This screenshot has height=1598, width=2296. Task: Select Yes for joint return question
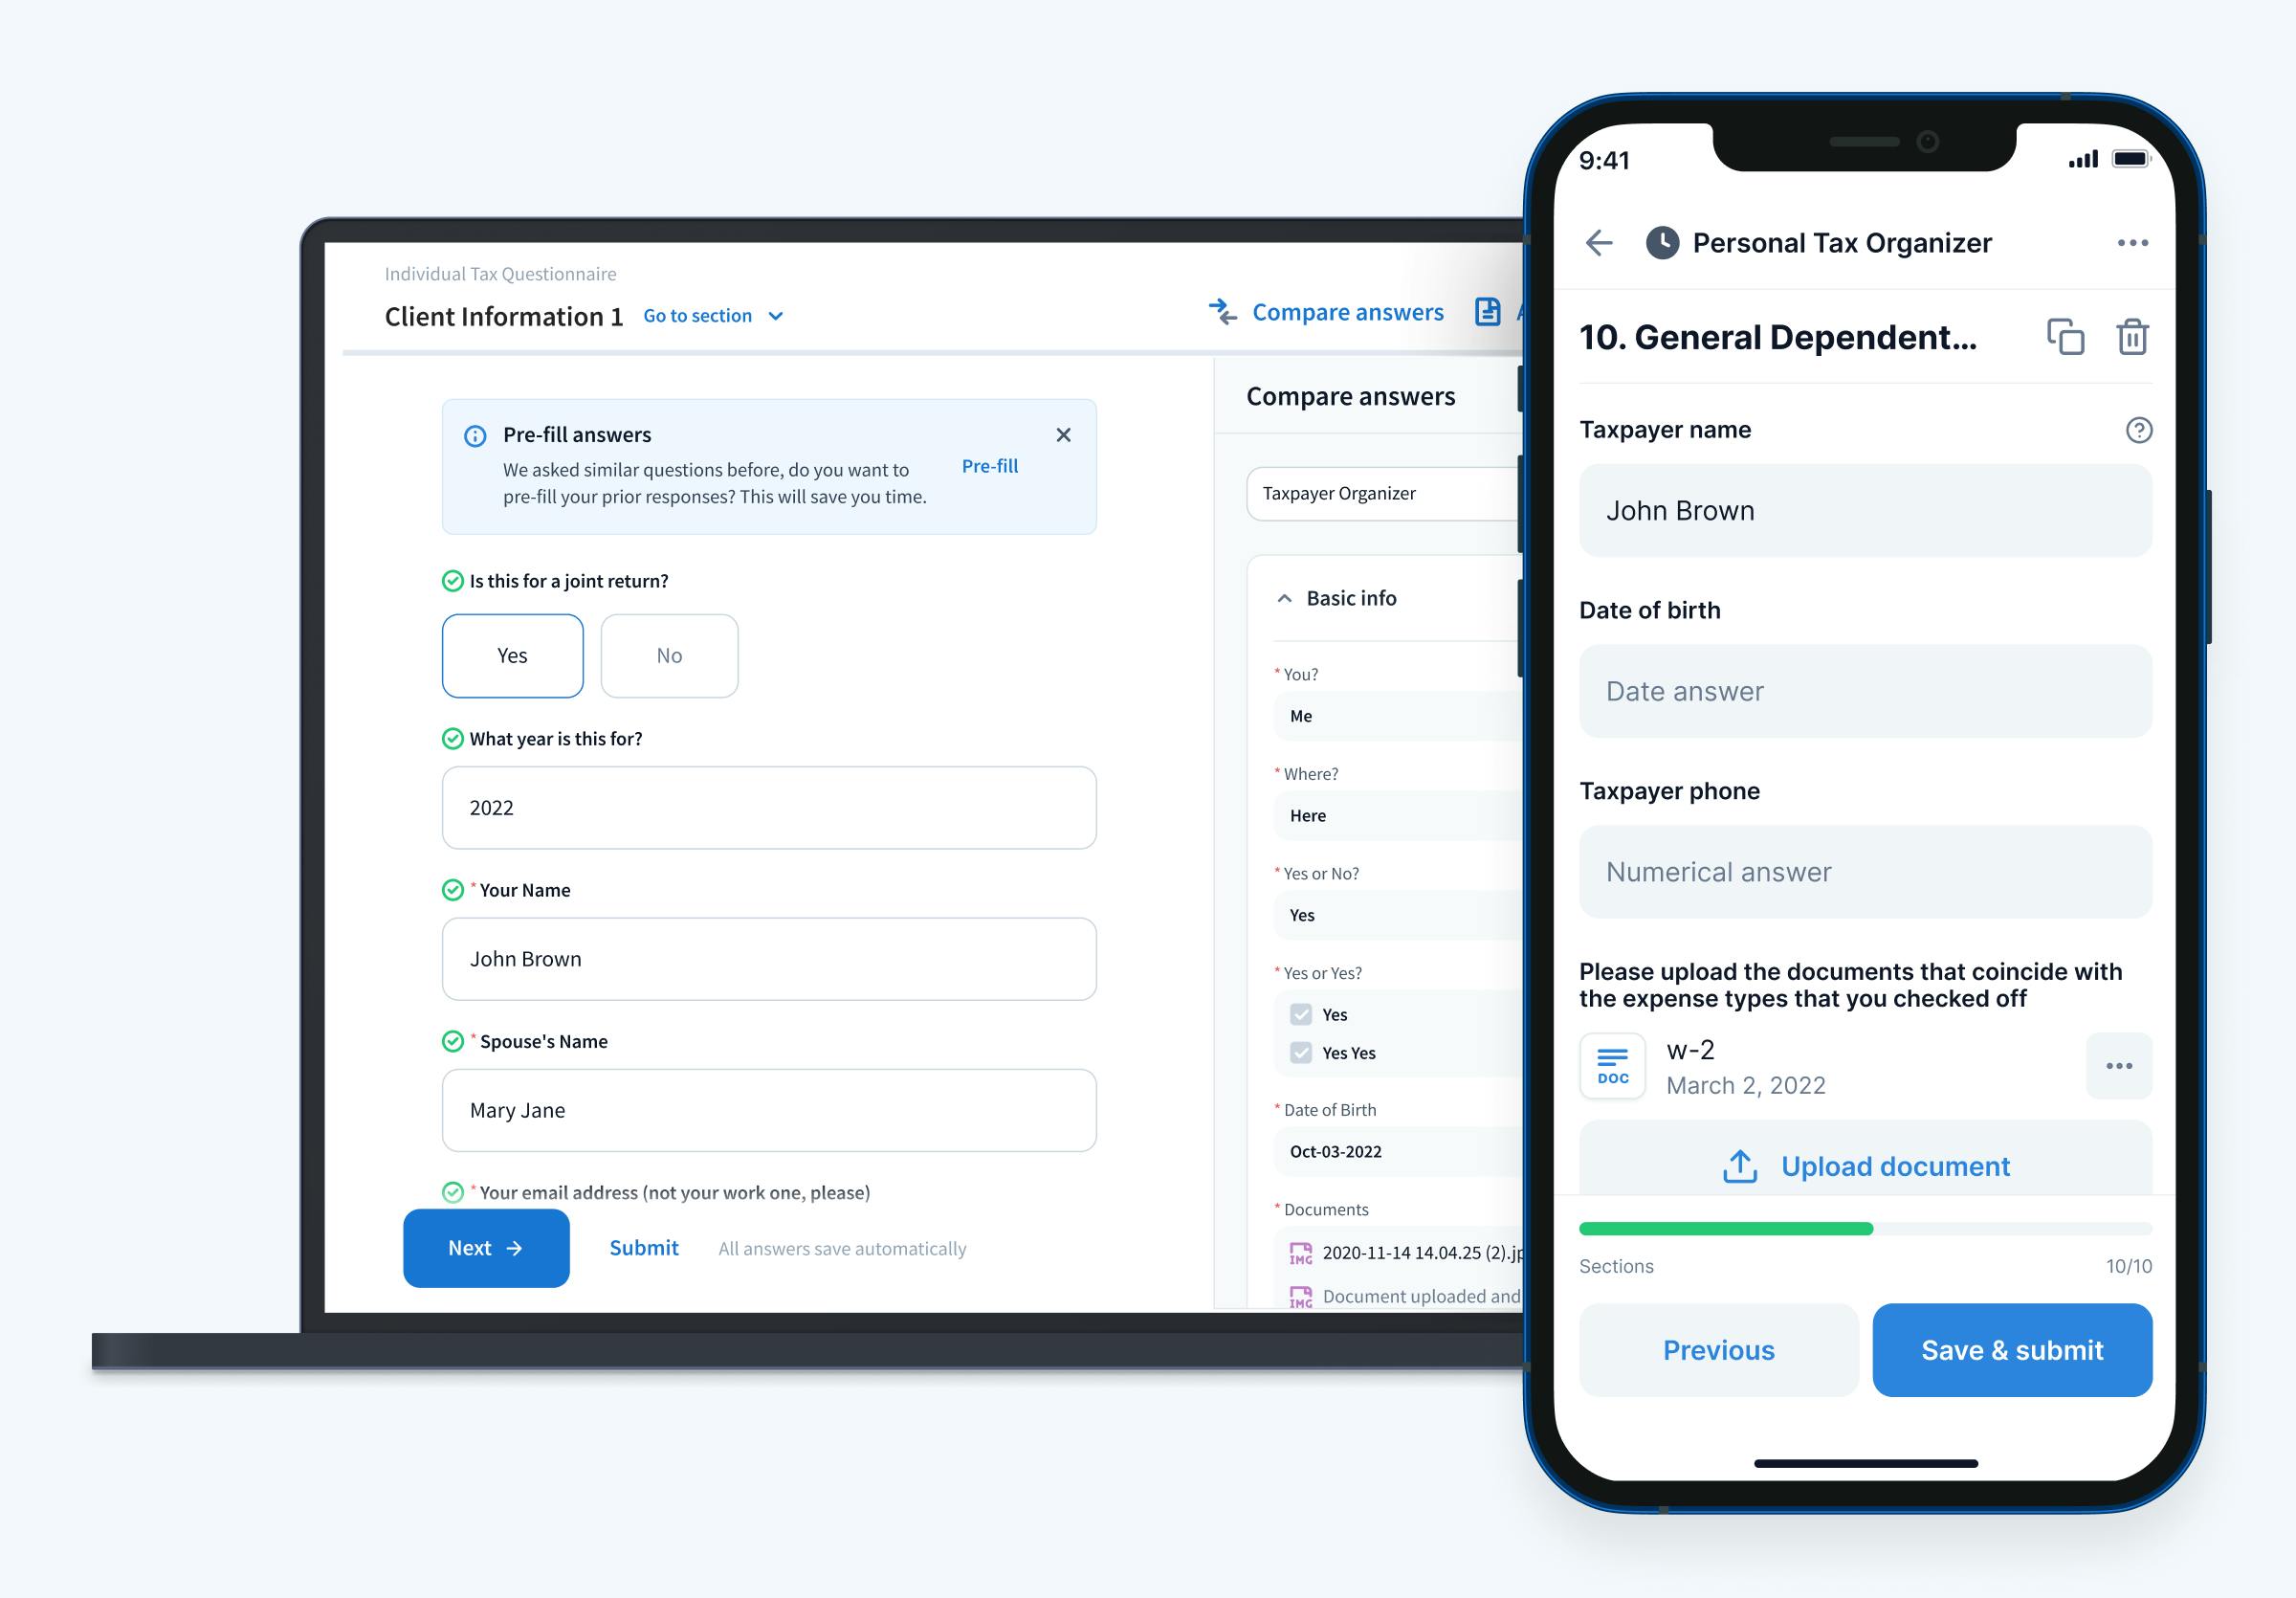515,655
